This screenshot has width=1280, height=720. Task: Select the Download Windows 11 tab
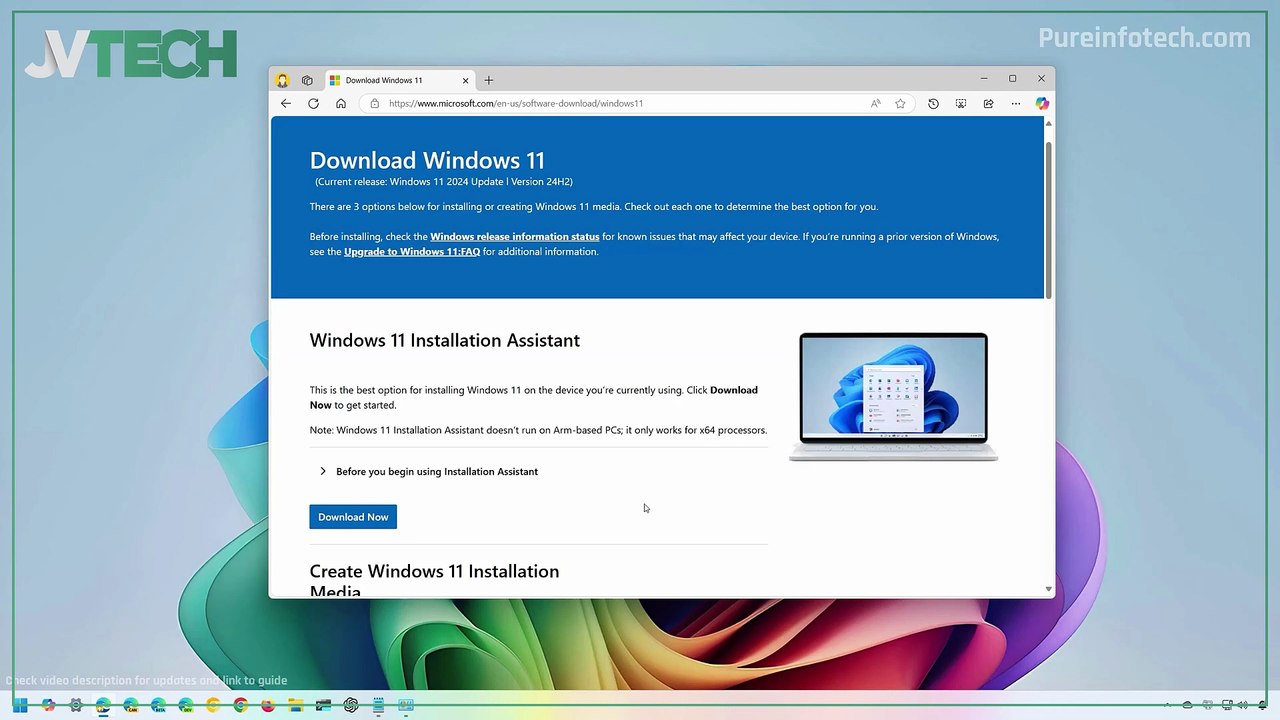(x=400, y=80)
